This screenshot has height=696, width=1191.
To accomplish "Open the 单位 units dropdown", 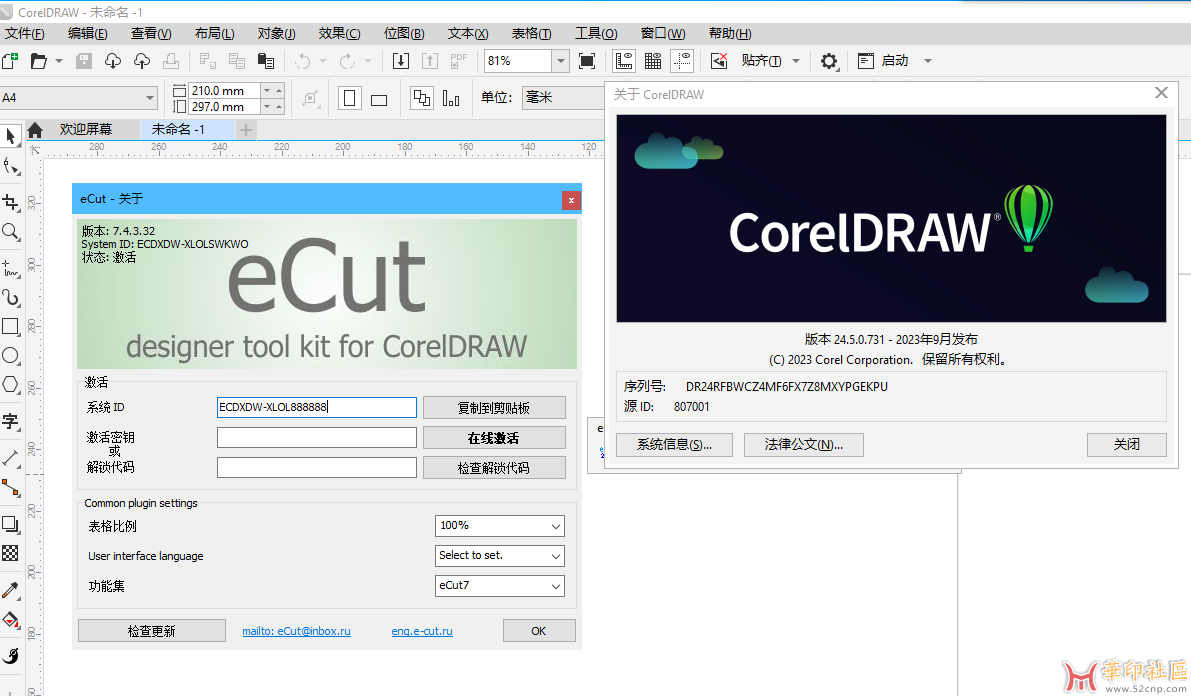I will coord(564,97).
